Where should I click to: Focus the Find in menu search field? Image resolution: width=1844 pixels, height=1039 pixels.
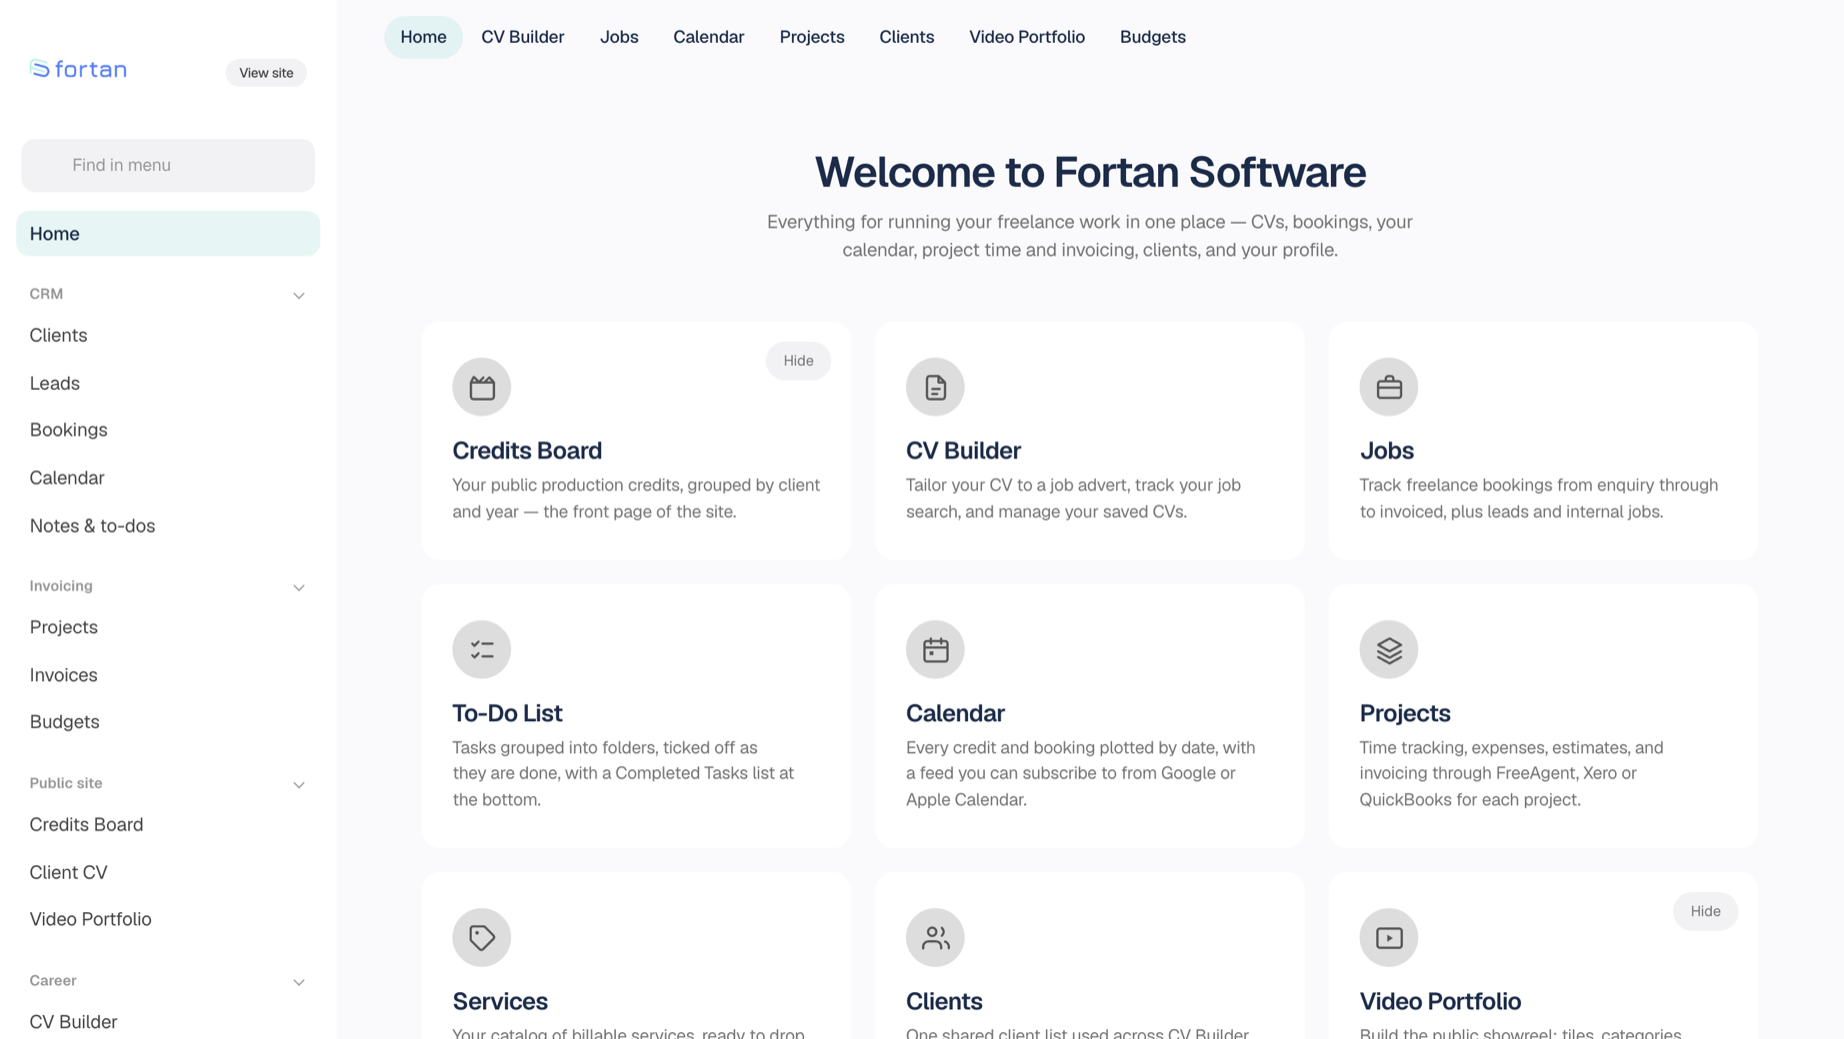pos(168,165)
